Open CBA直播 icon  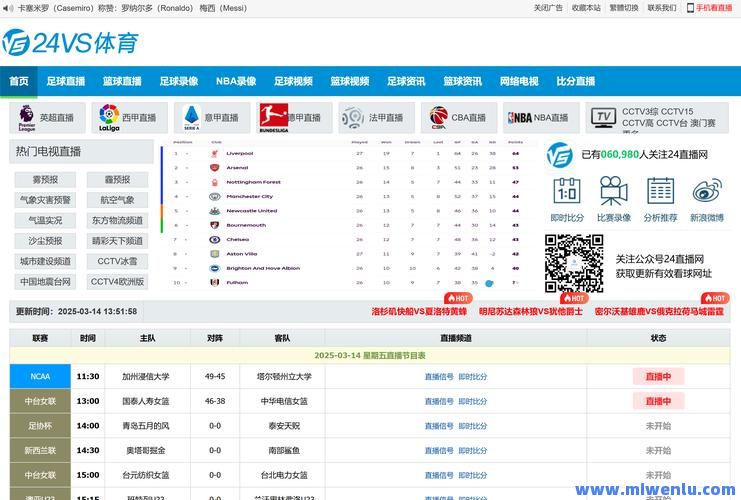point(439,118)
